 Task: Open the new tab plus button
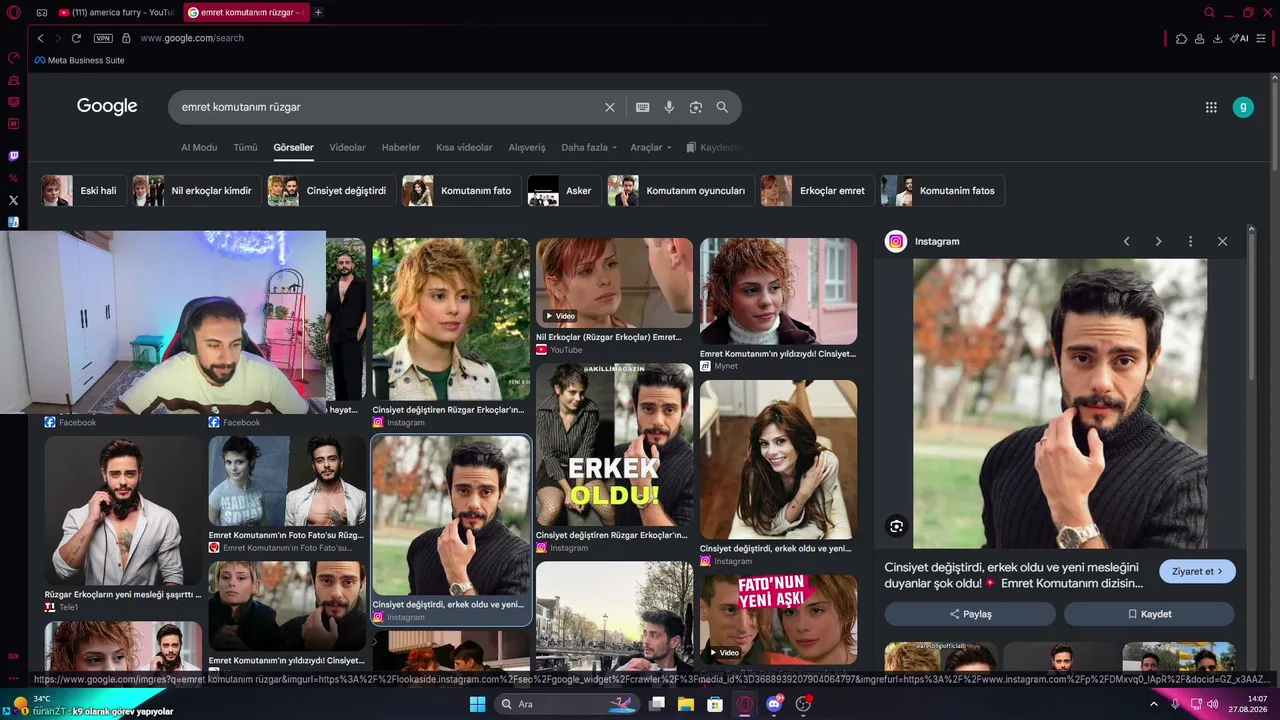(x=318, y=13)
